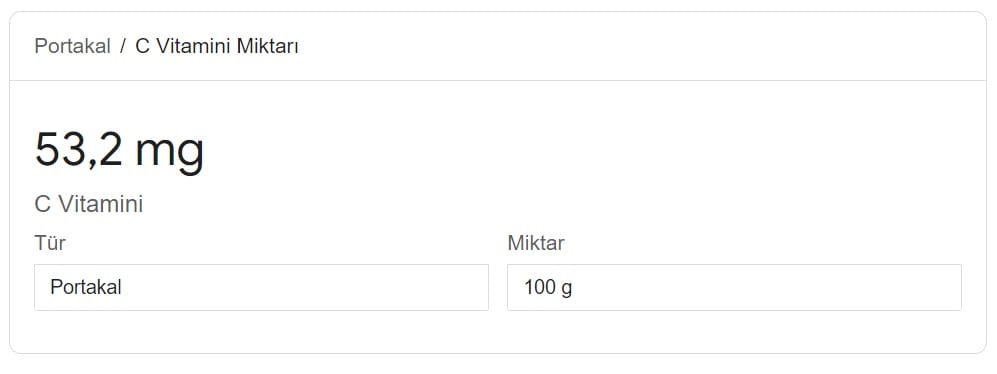Click the Miktar field label

536,242
